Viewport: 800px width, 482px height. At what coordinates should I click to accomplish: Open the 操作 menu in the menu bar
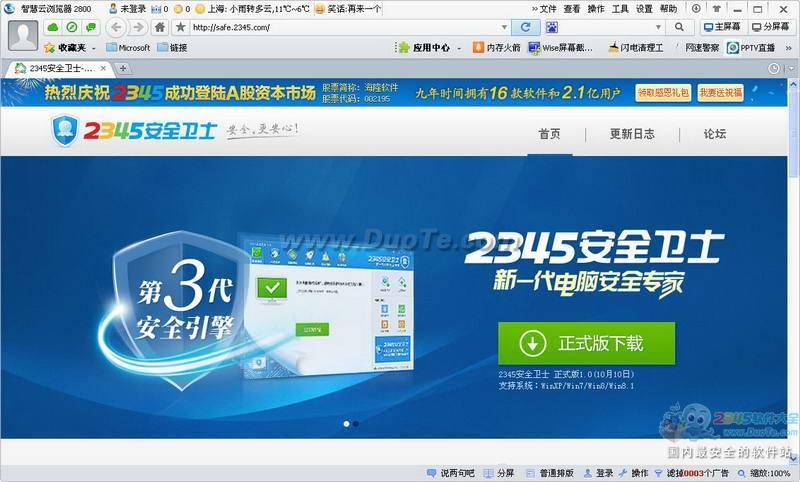click(596, 9)
